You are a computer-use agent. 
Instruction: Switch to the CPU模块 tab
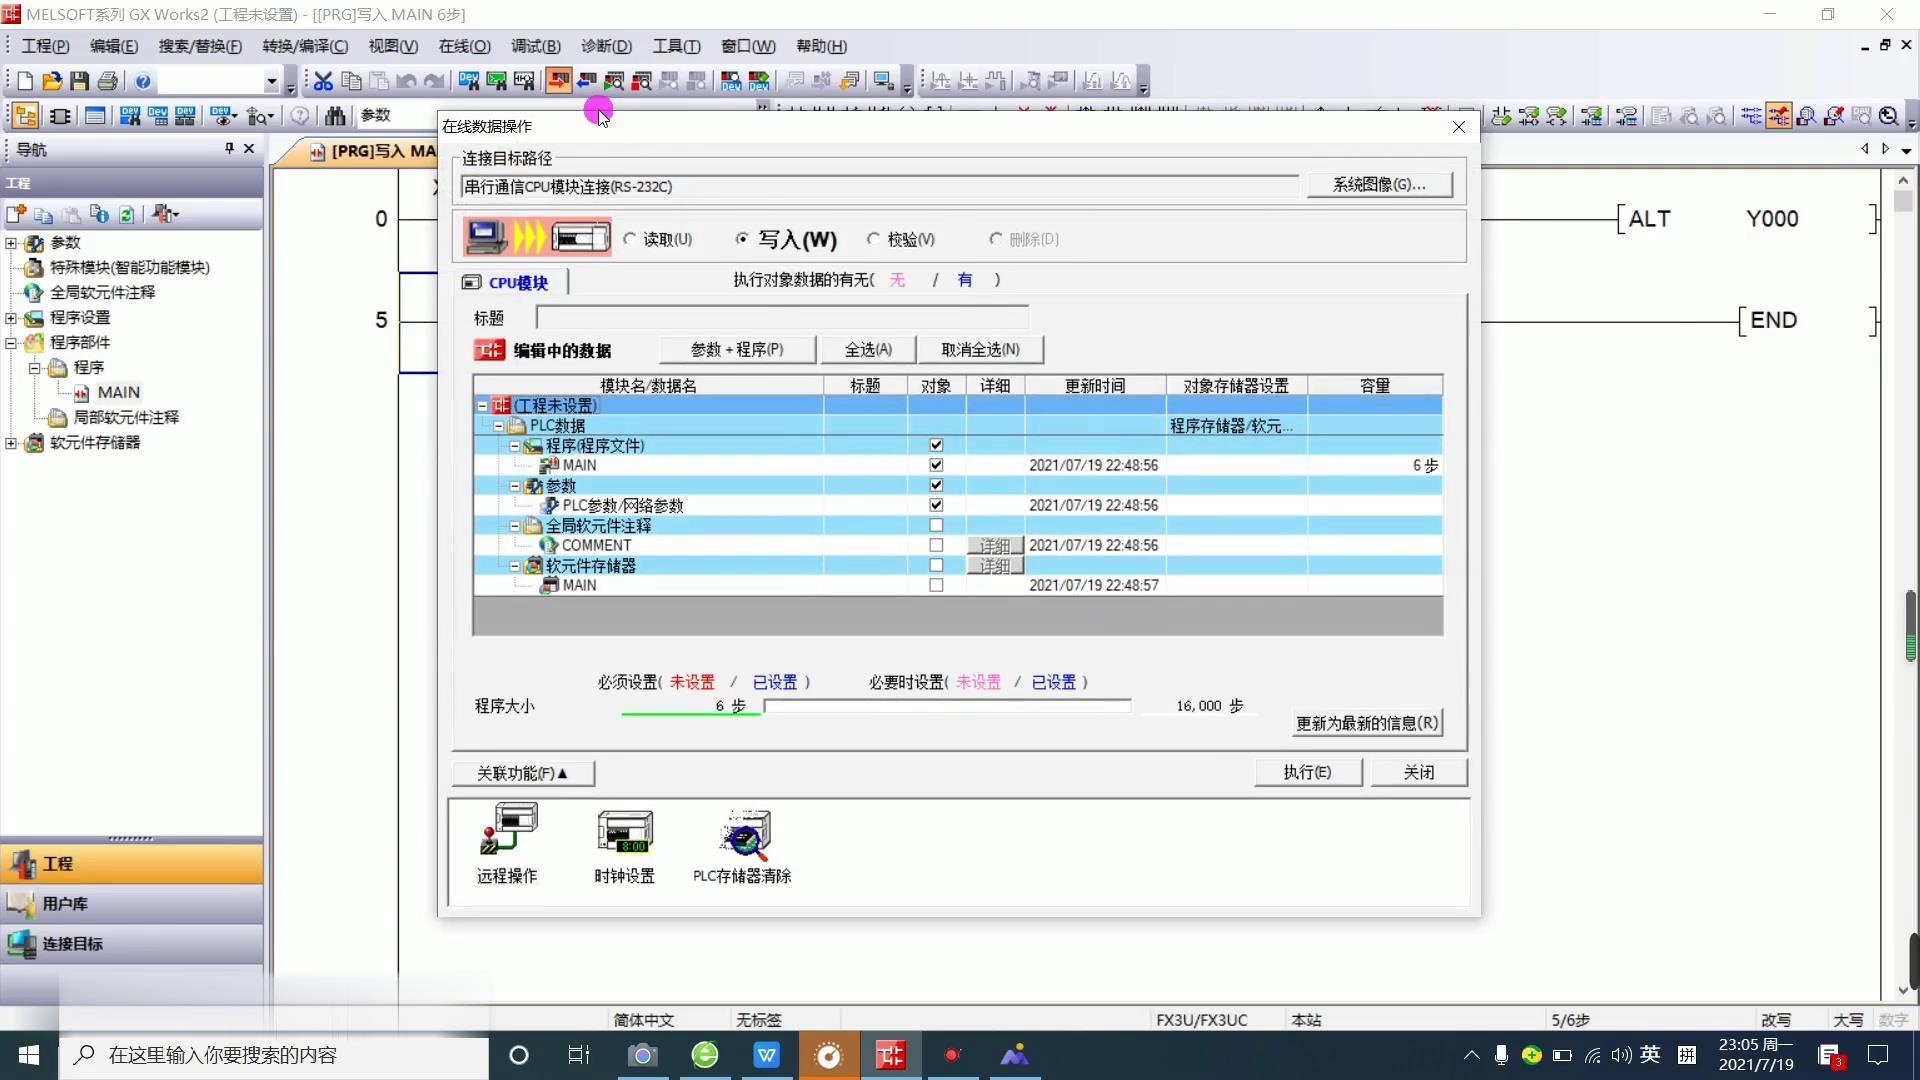(x=508, y=283)
